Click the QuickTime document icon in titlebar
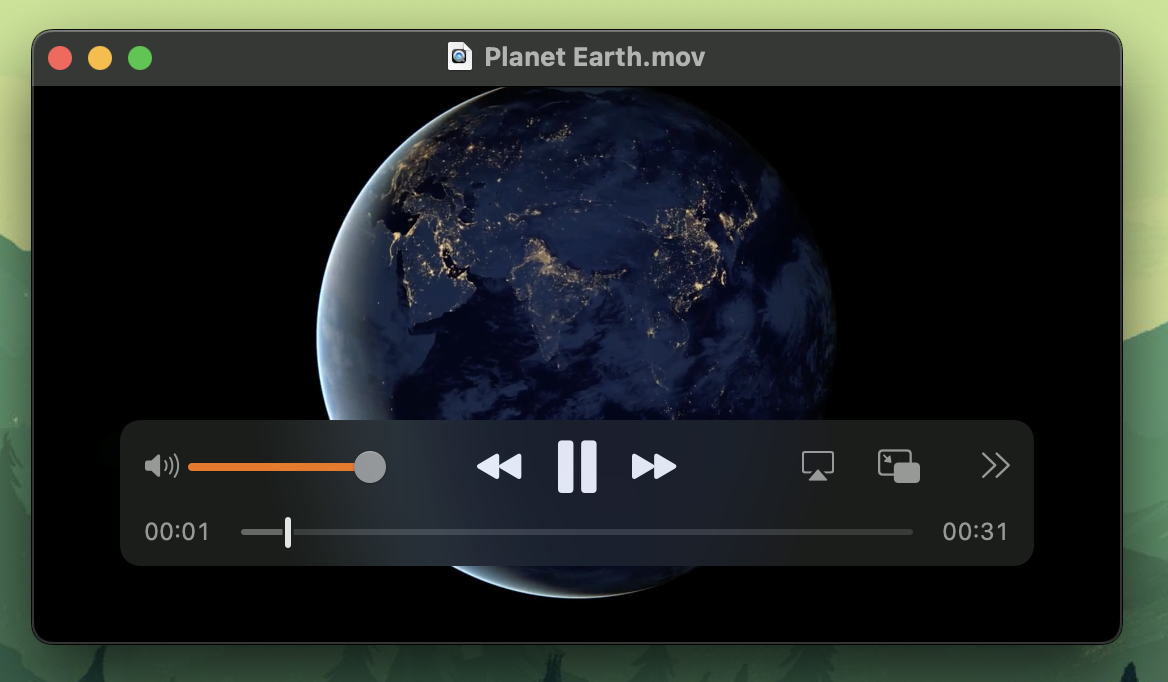This screenshot has width=1168, height=682. coord(459,56)
